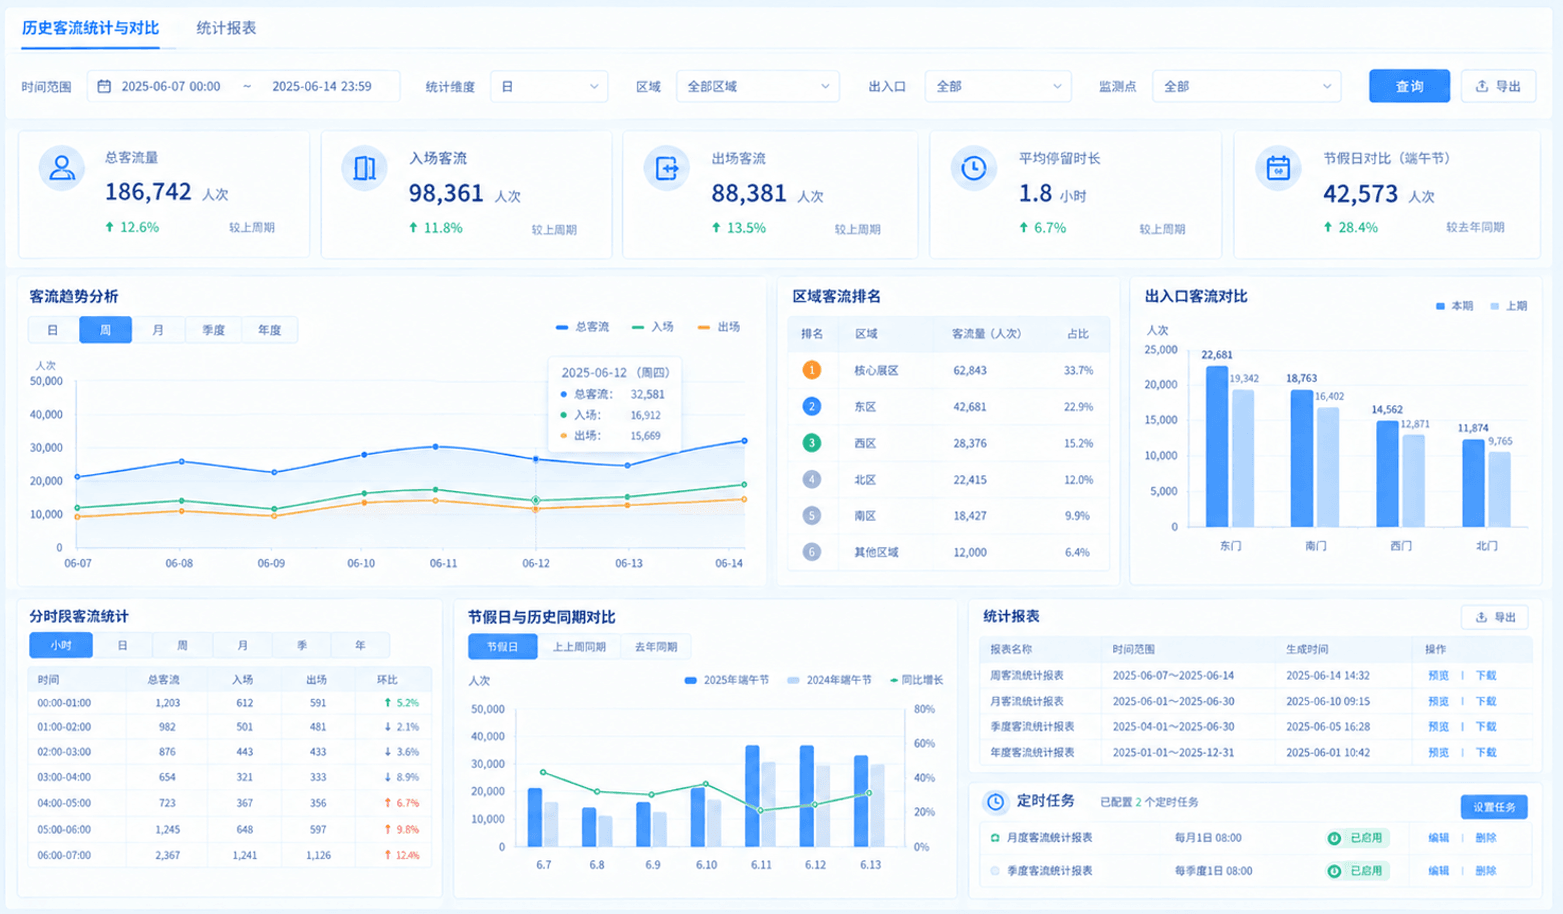Screen dimensions: 1563x914
Task: Switch to 去年同期 in the holiday comparison panel
Action: (x=656, y=647)
